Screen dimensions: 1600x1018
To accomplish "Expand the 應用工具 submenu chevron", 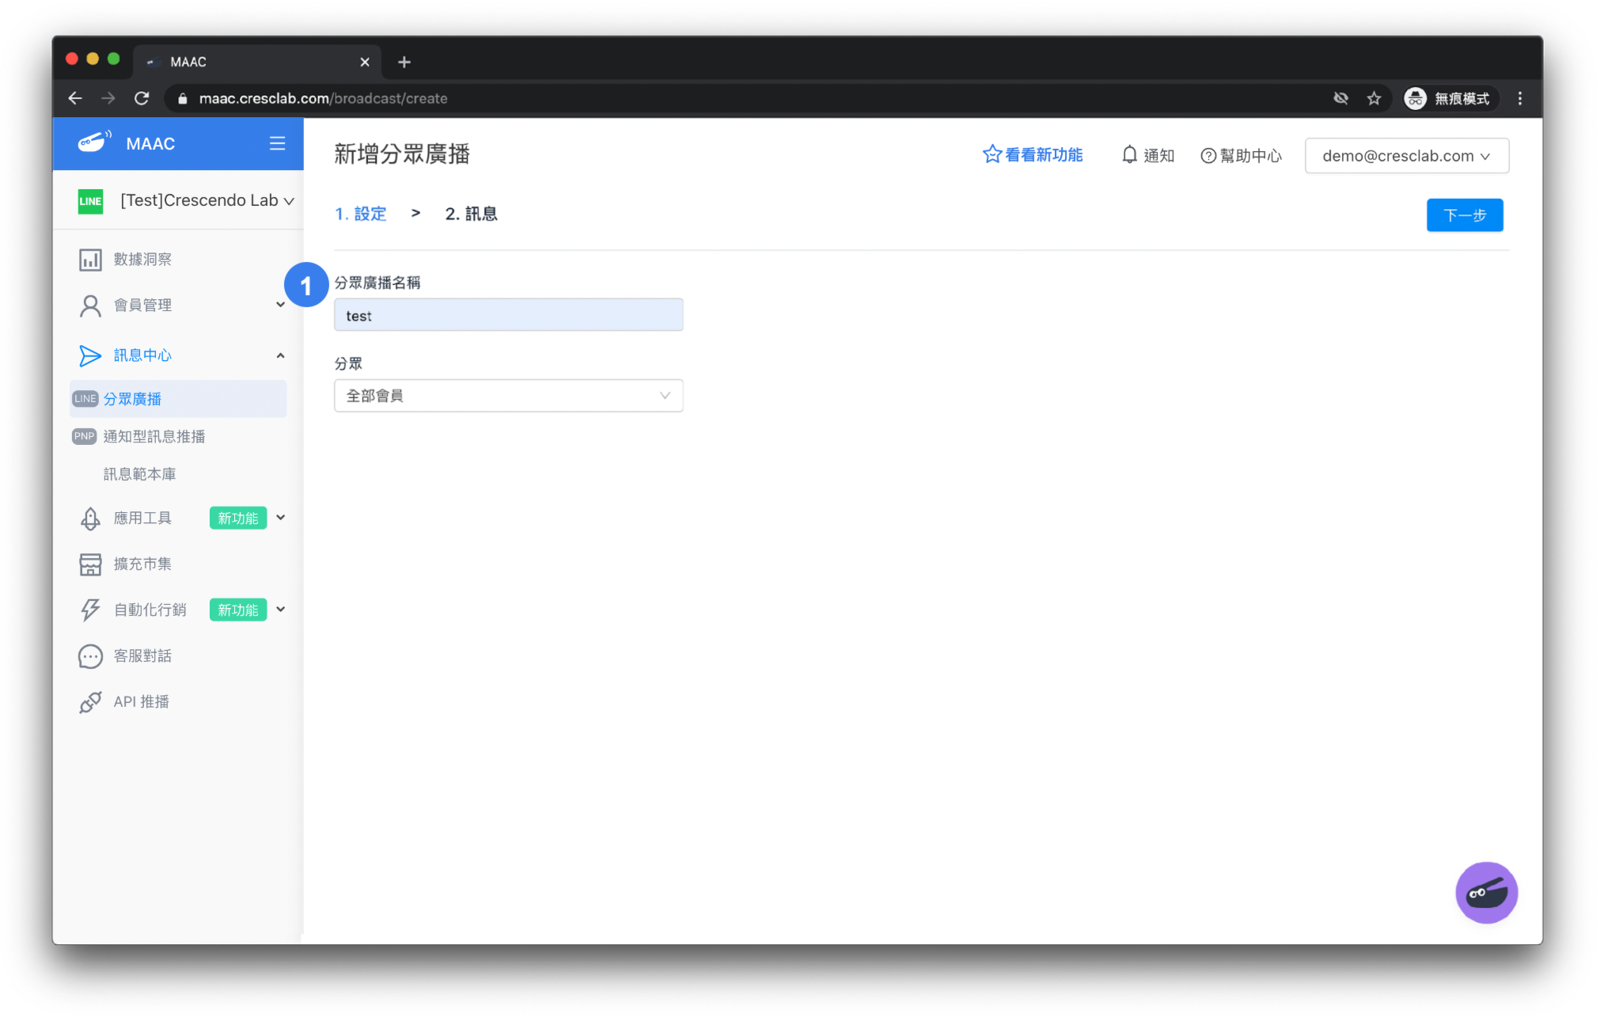I will click(x=281, y=518).
